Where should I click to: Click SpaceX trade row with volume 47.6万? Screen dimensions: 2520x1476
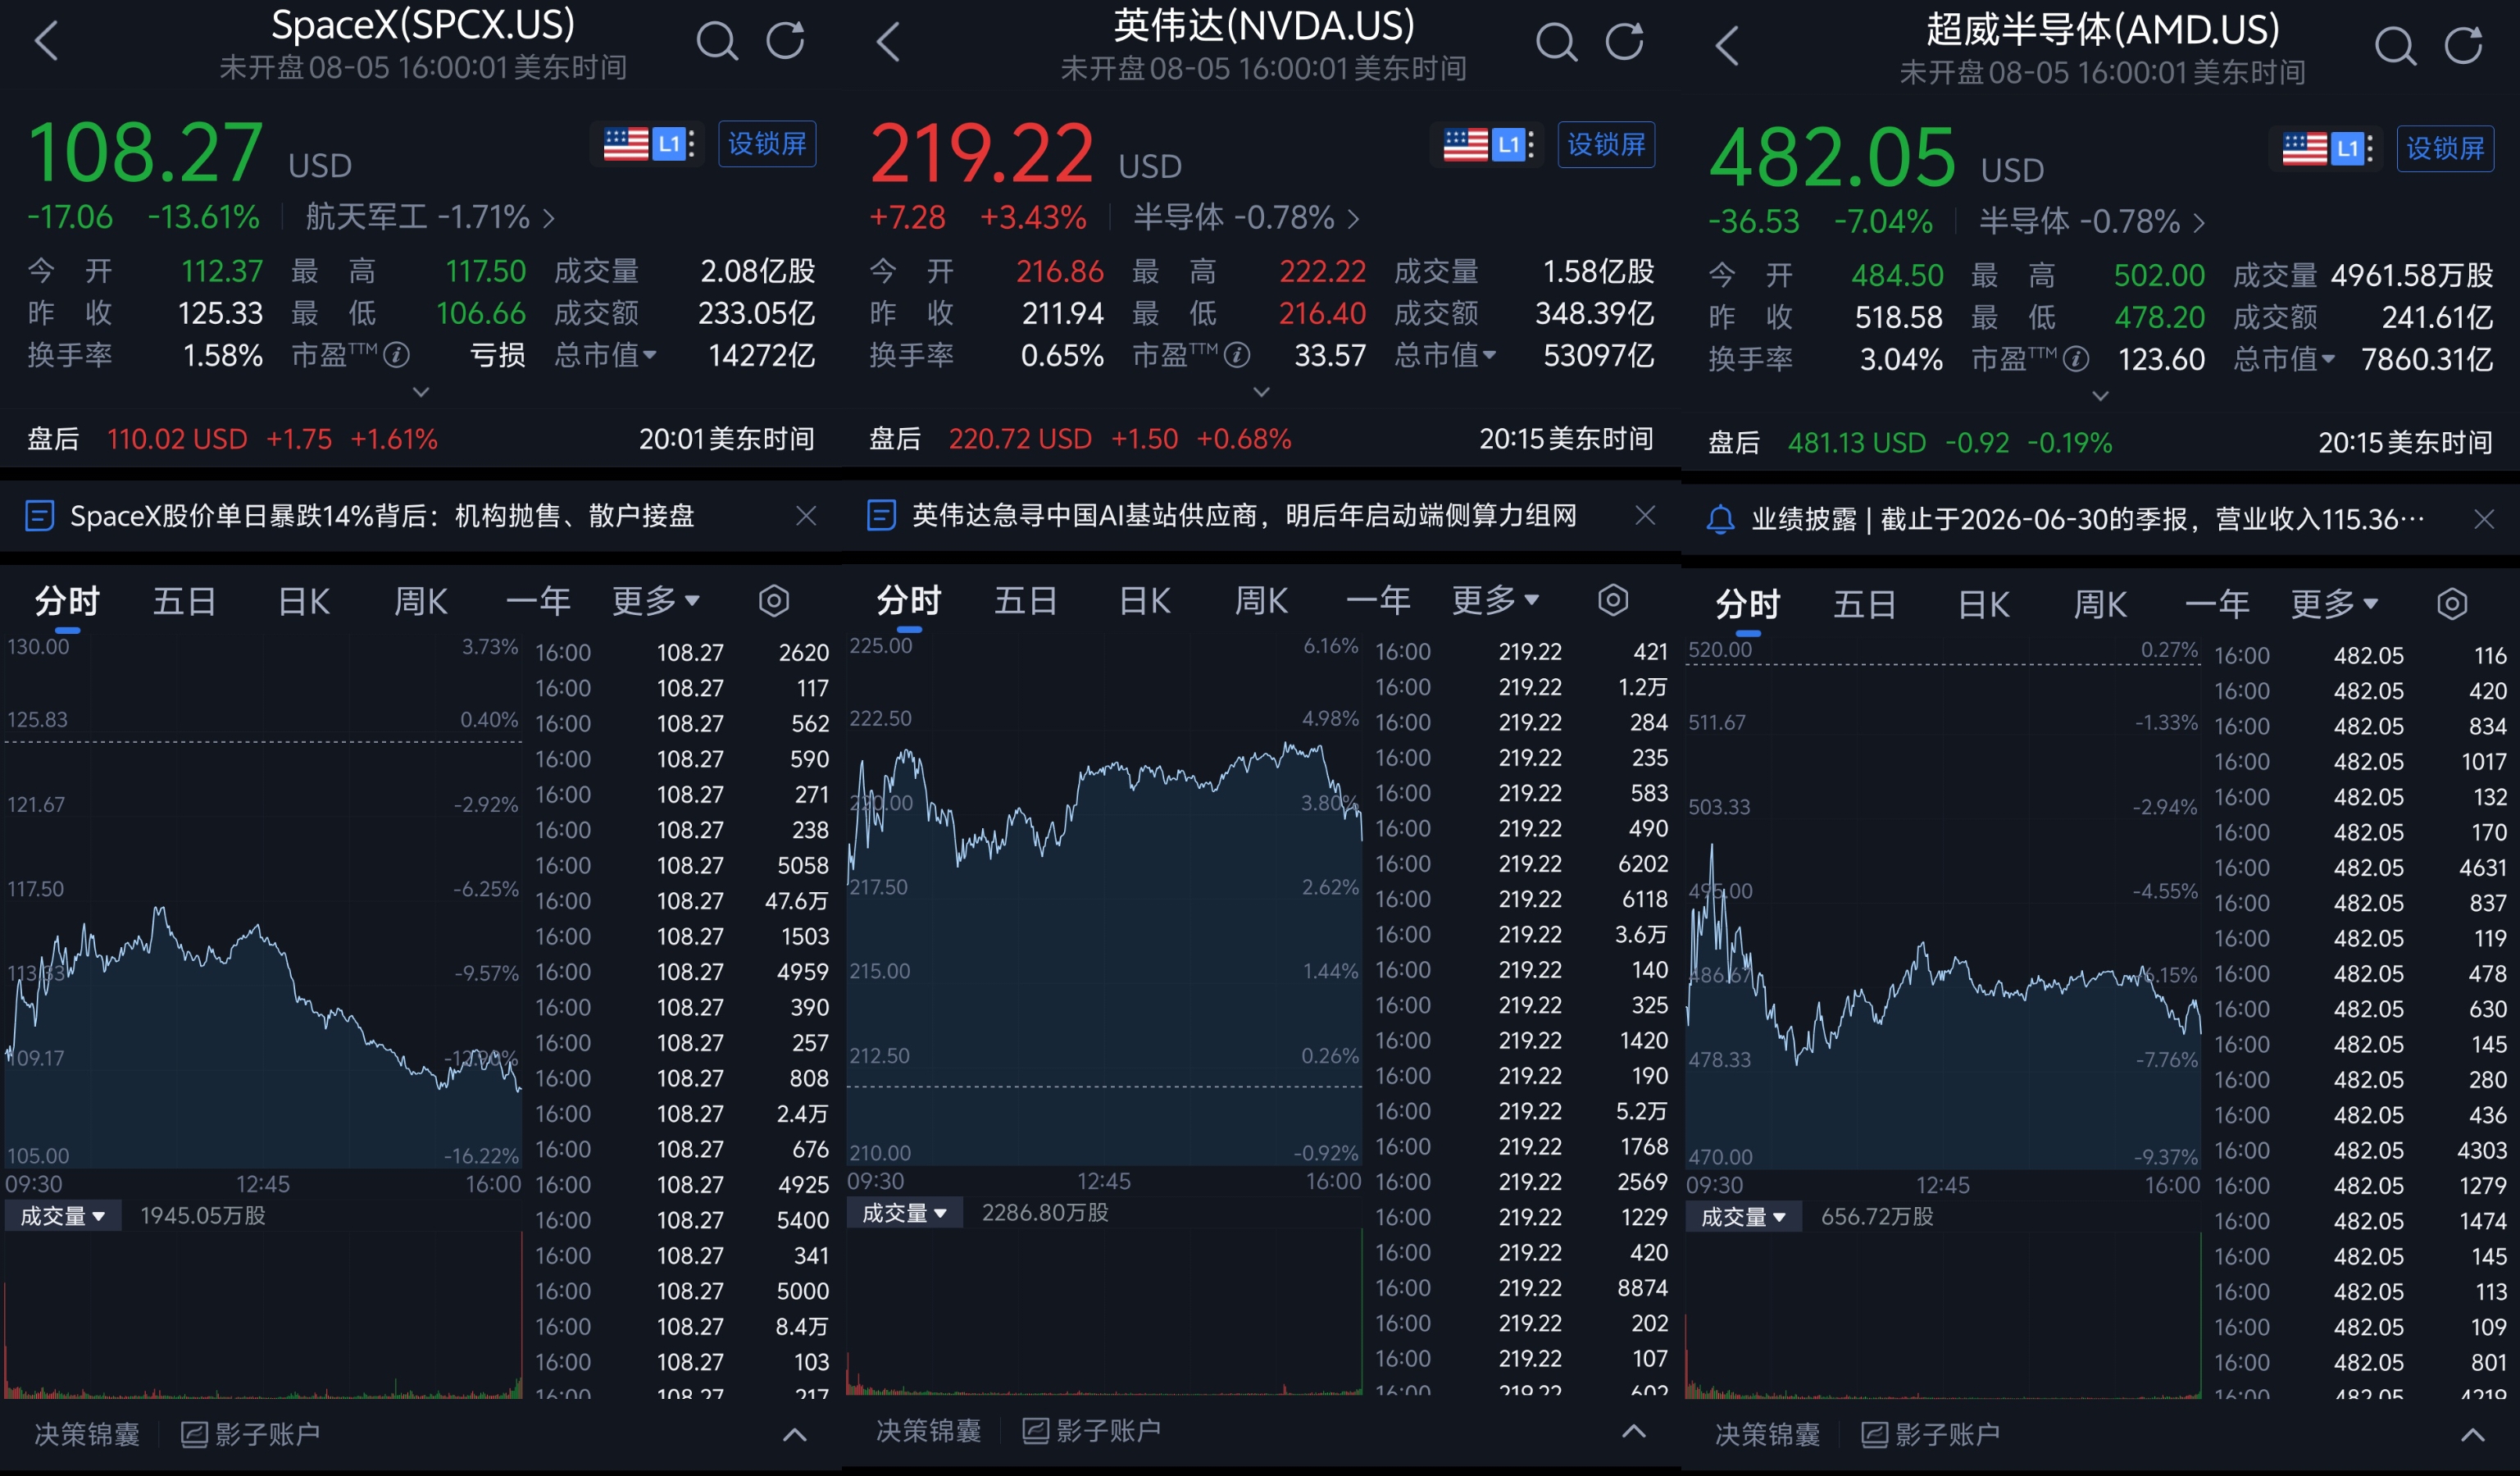click(x=682, y=901)
